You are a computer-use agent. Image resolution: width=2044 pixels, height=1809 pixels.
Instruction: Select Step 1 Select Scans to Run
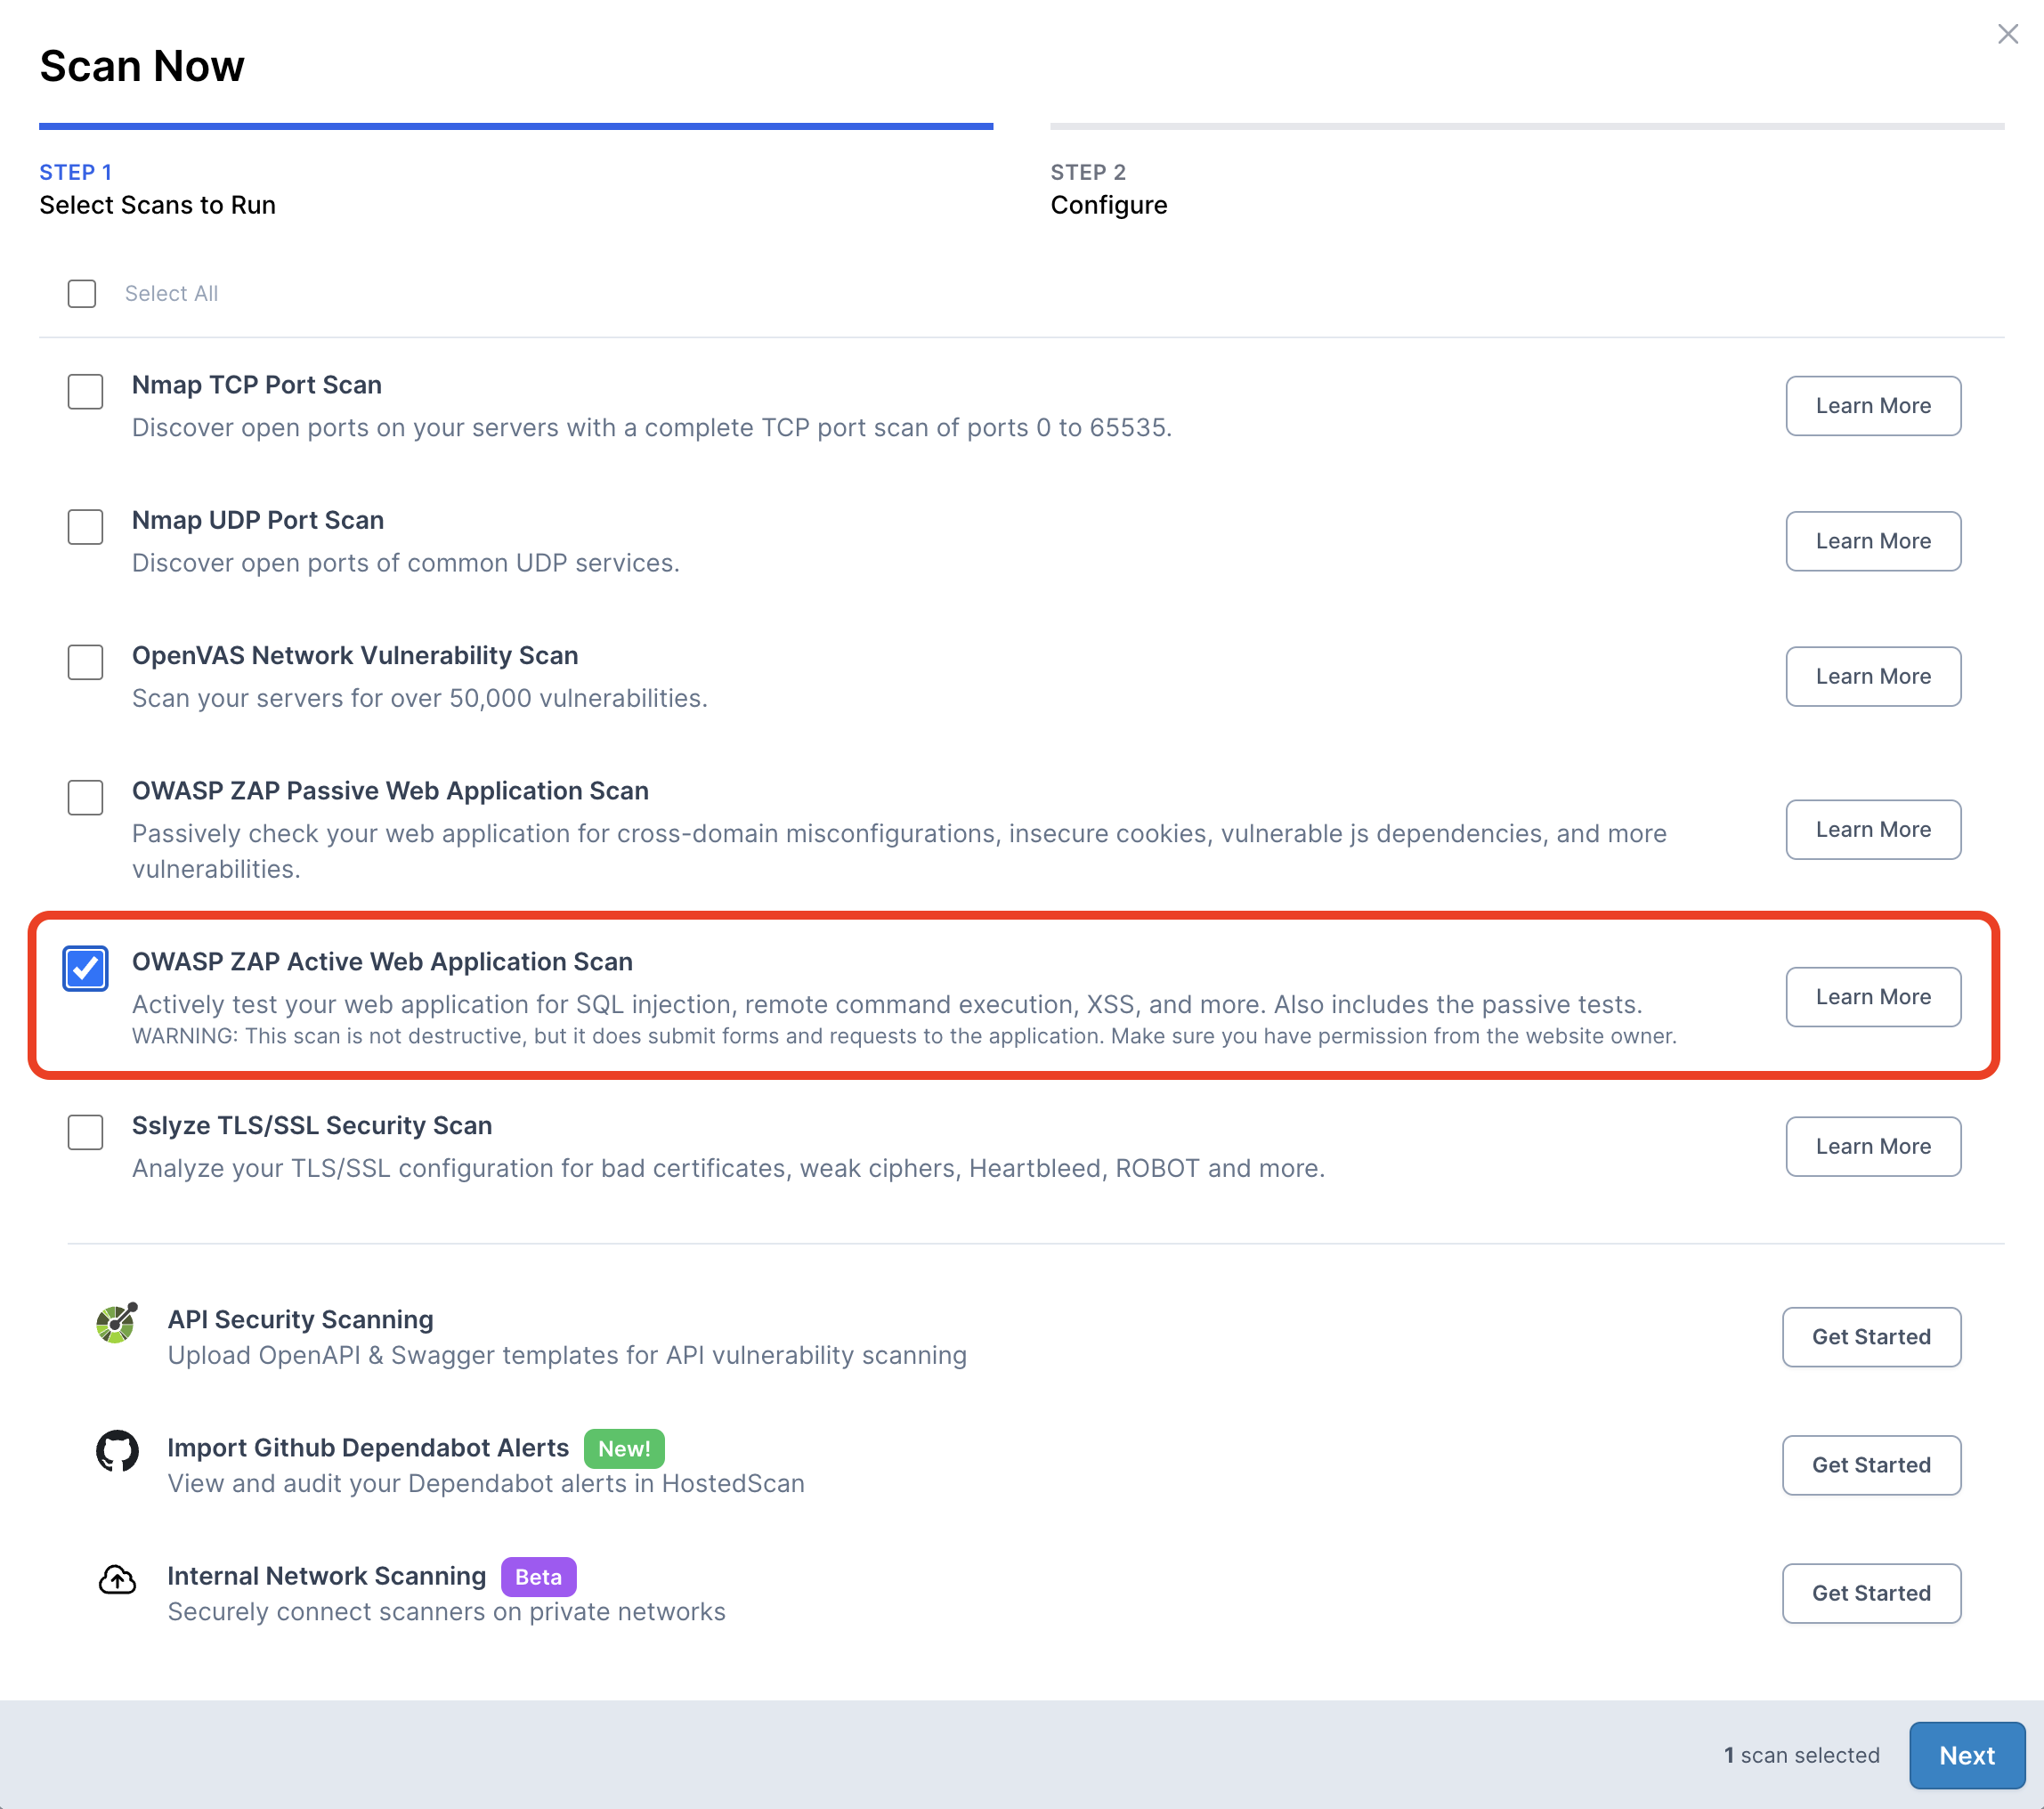tap(157, 189)
